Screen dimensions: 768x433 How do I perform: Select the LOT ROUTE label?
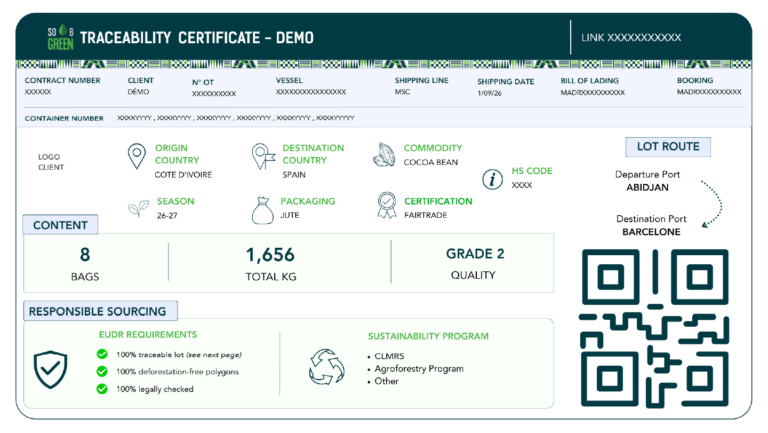click(668, 146)
